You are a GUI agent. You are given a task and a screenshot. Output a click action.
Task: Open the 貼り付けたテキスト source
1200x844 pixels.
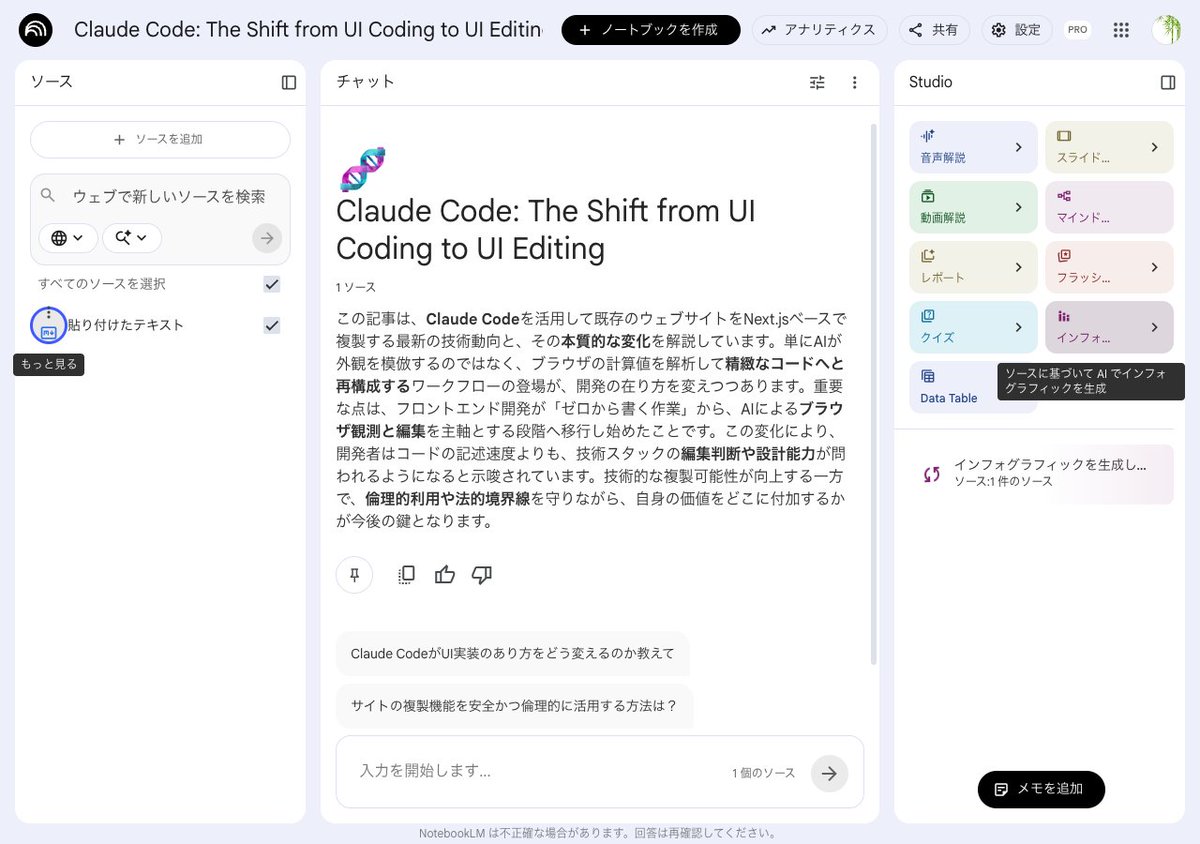tap(126, 325)
